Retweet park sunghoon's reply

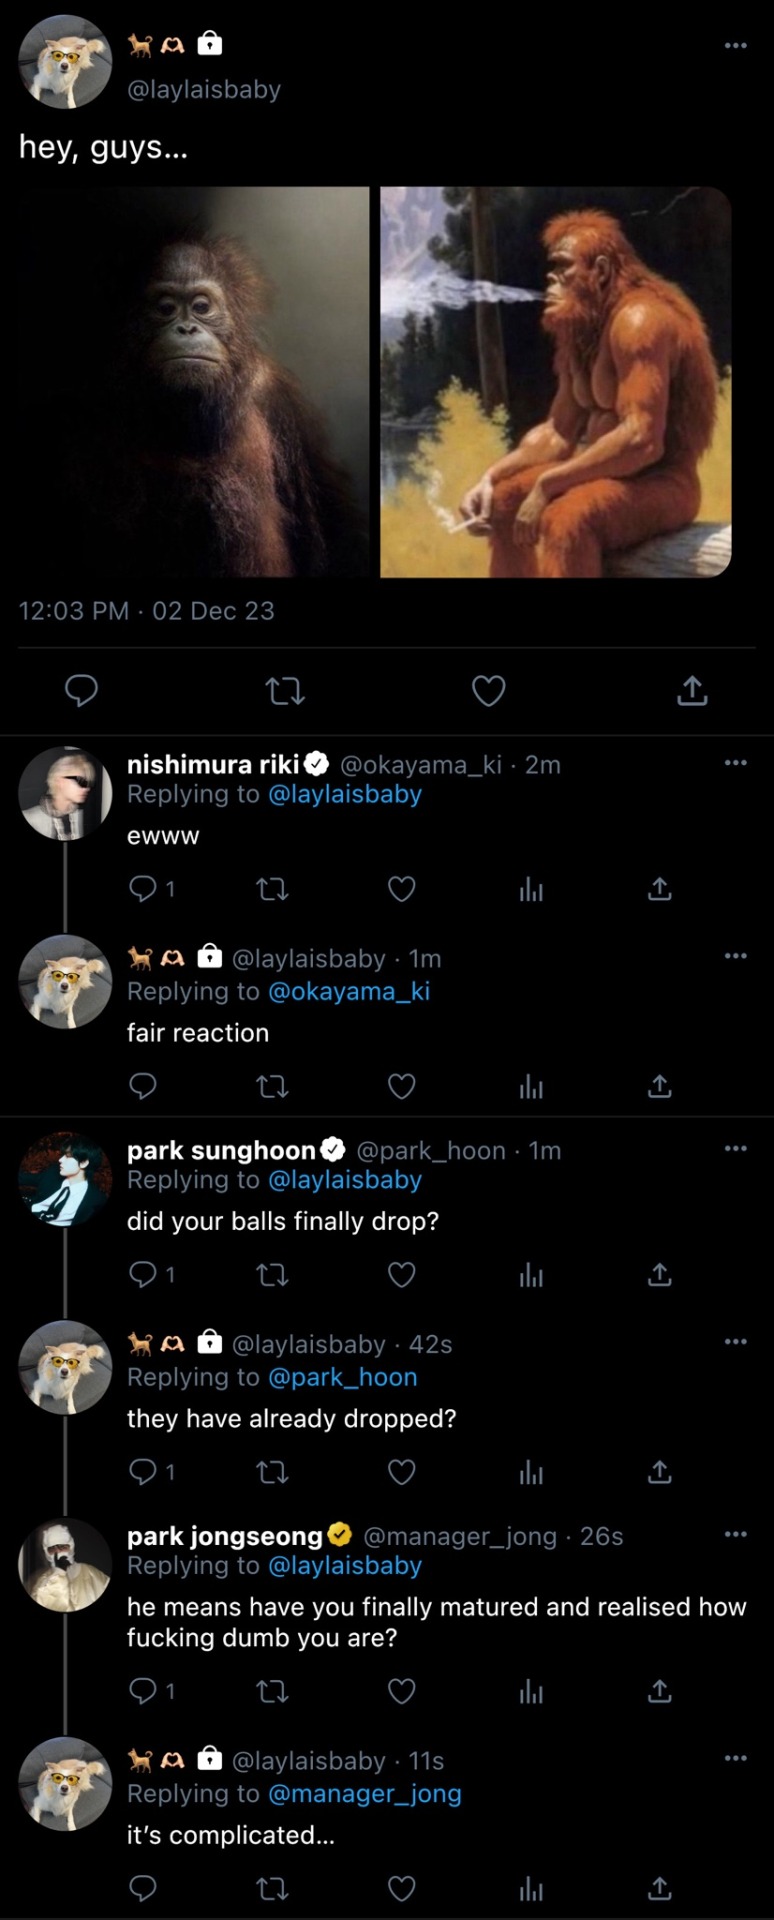[x=272, y=1275]
